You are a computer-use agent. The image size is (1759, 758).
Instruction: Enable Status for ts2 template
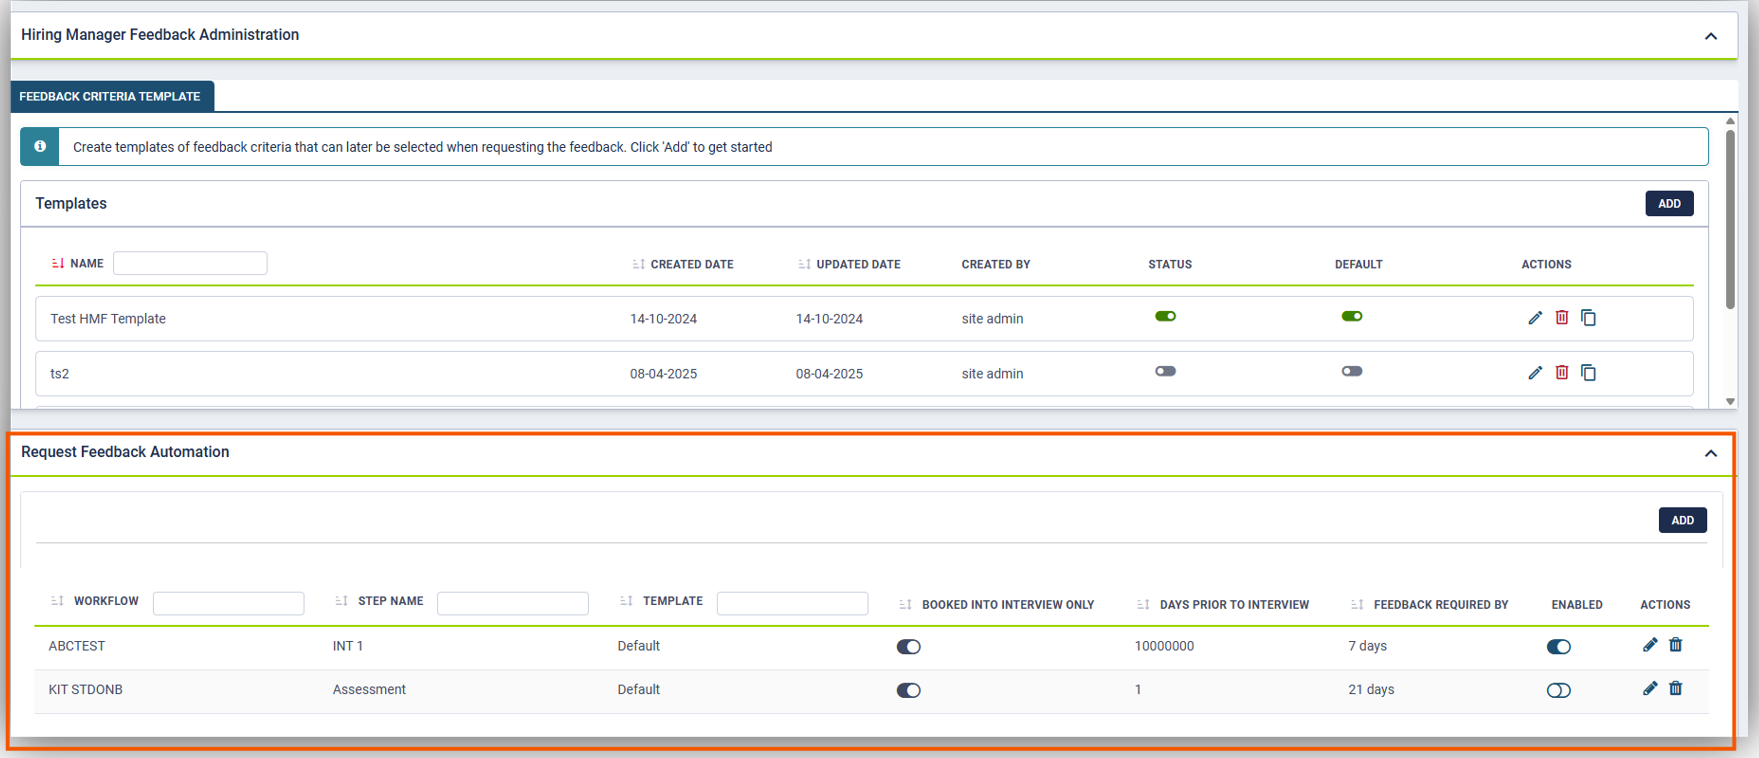point(1165,371)
